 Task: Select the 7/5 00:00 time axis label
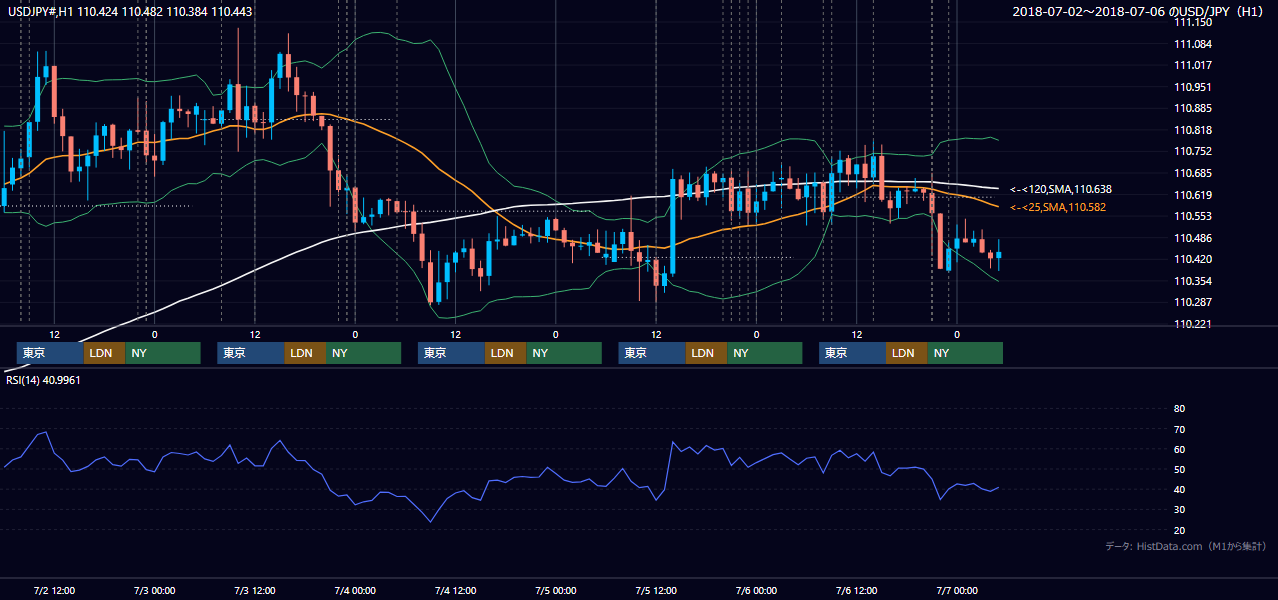555,590
